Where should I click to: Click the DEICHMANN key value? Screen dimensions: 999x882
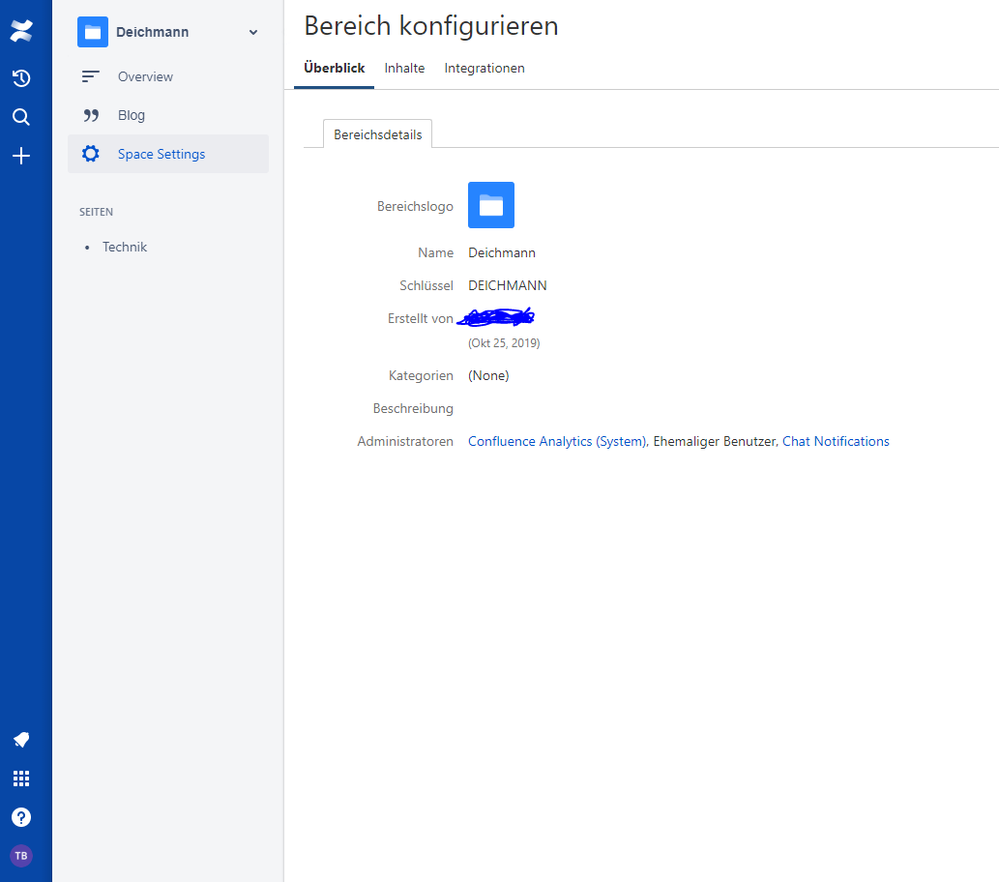(x=507, y=286)
